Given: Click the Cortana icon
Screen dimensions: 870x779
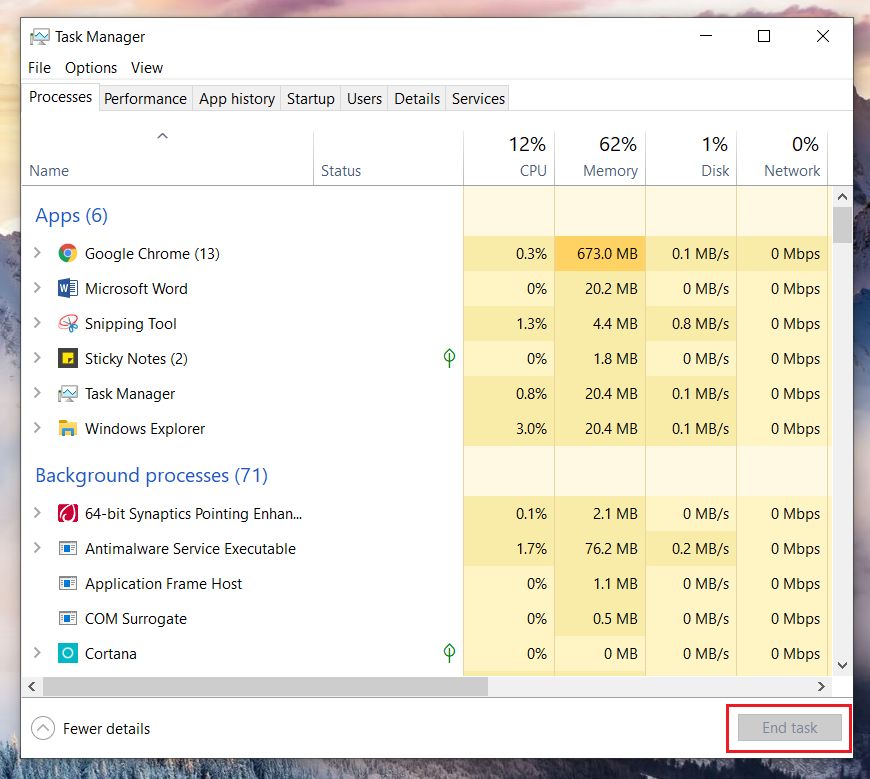Looking at the screenshot, I should 68,653.
